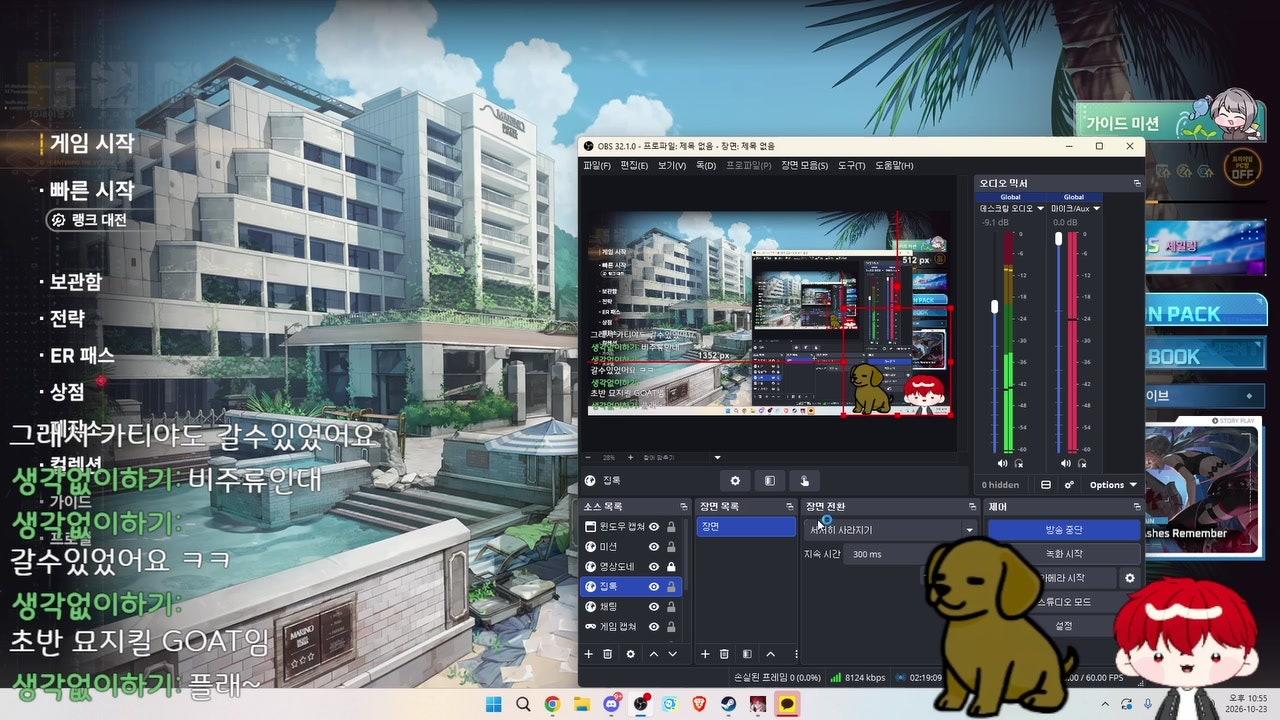Open the 장면 모음(S) menu
The width and height of the screenshot is (1280, 720).
tap(805, 165)
